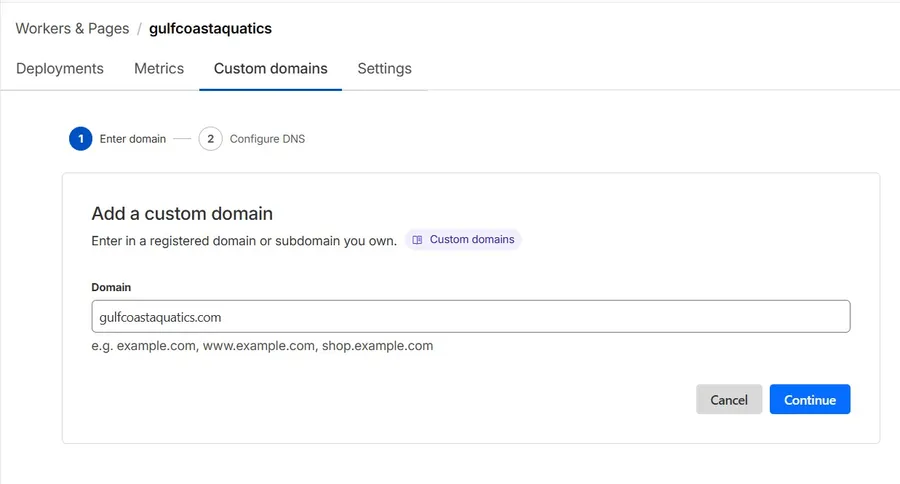Click the Cancel button

pos(729,400)
